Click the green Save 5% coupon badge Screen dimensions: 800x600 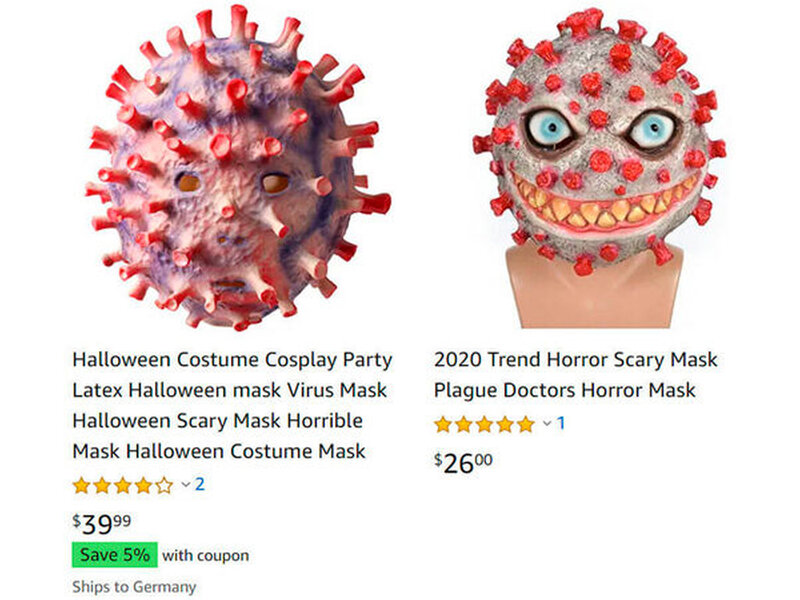pos(115,555)
